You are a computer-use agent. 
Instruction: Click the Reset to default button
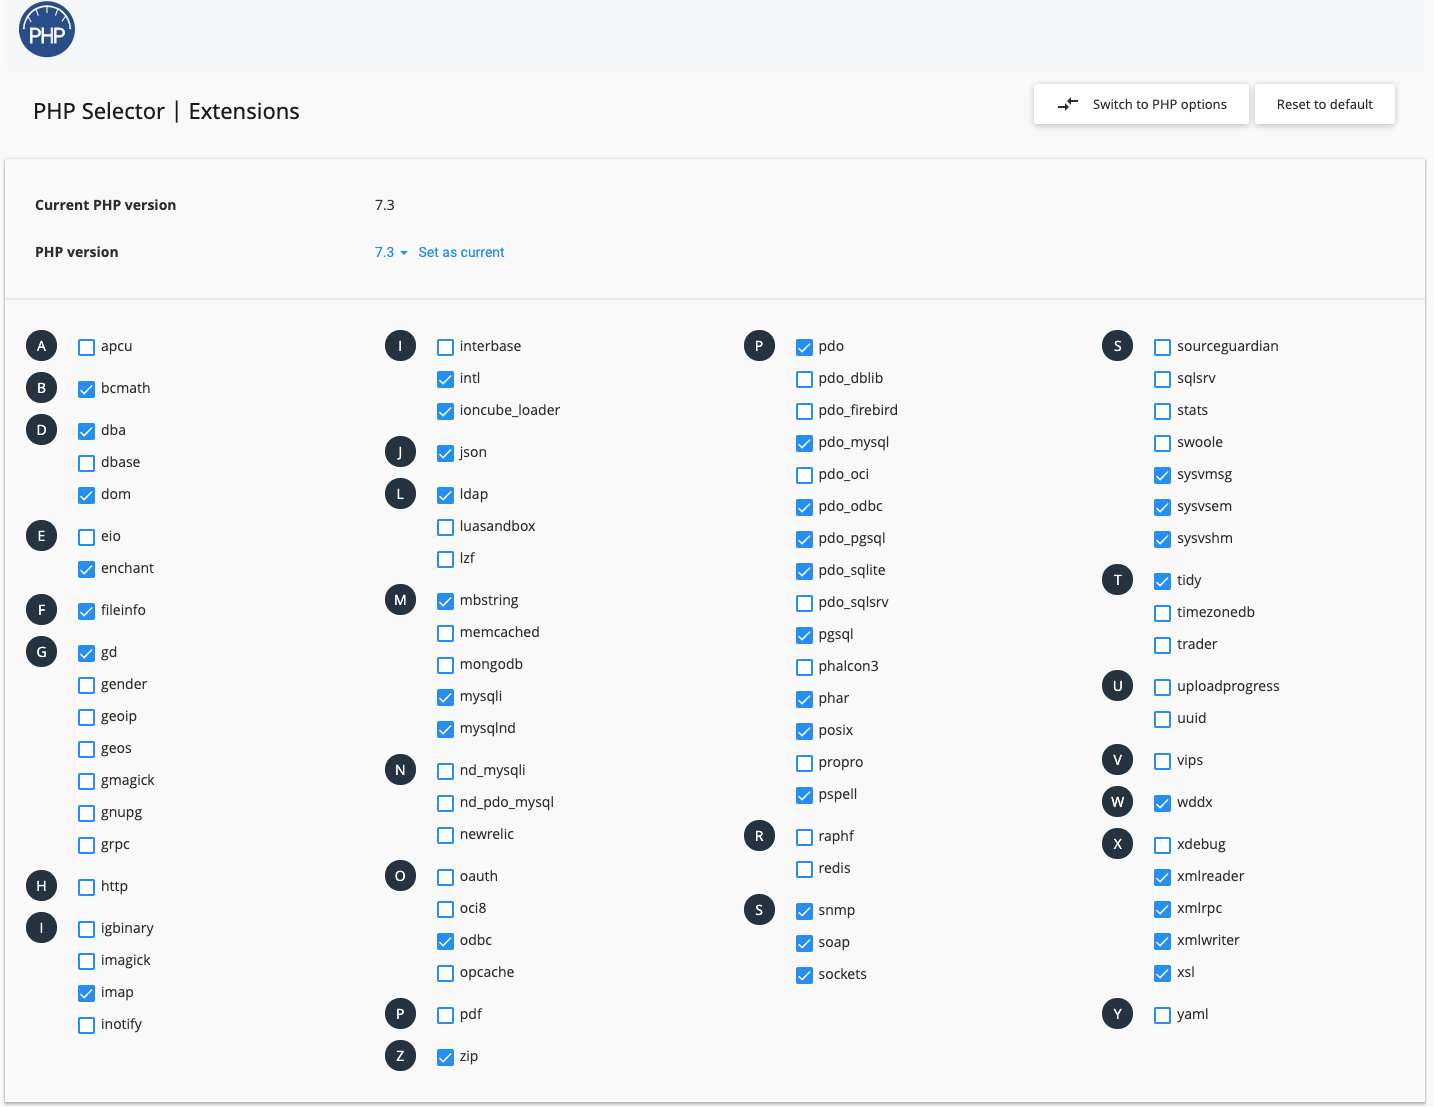1325,104
